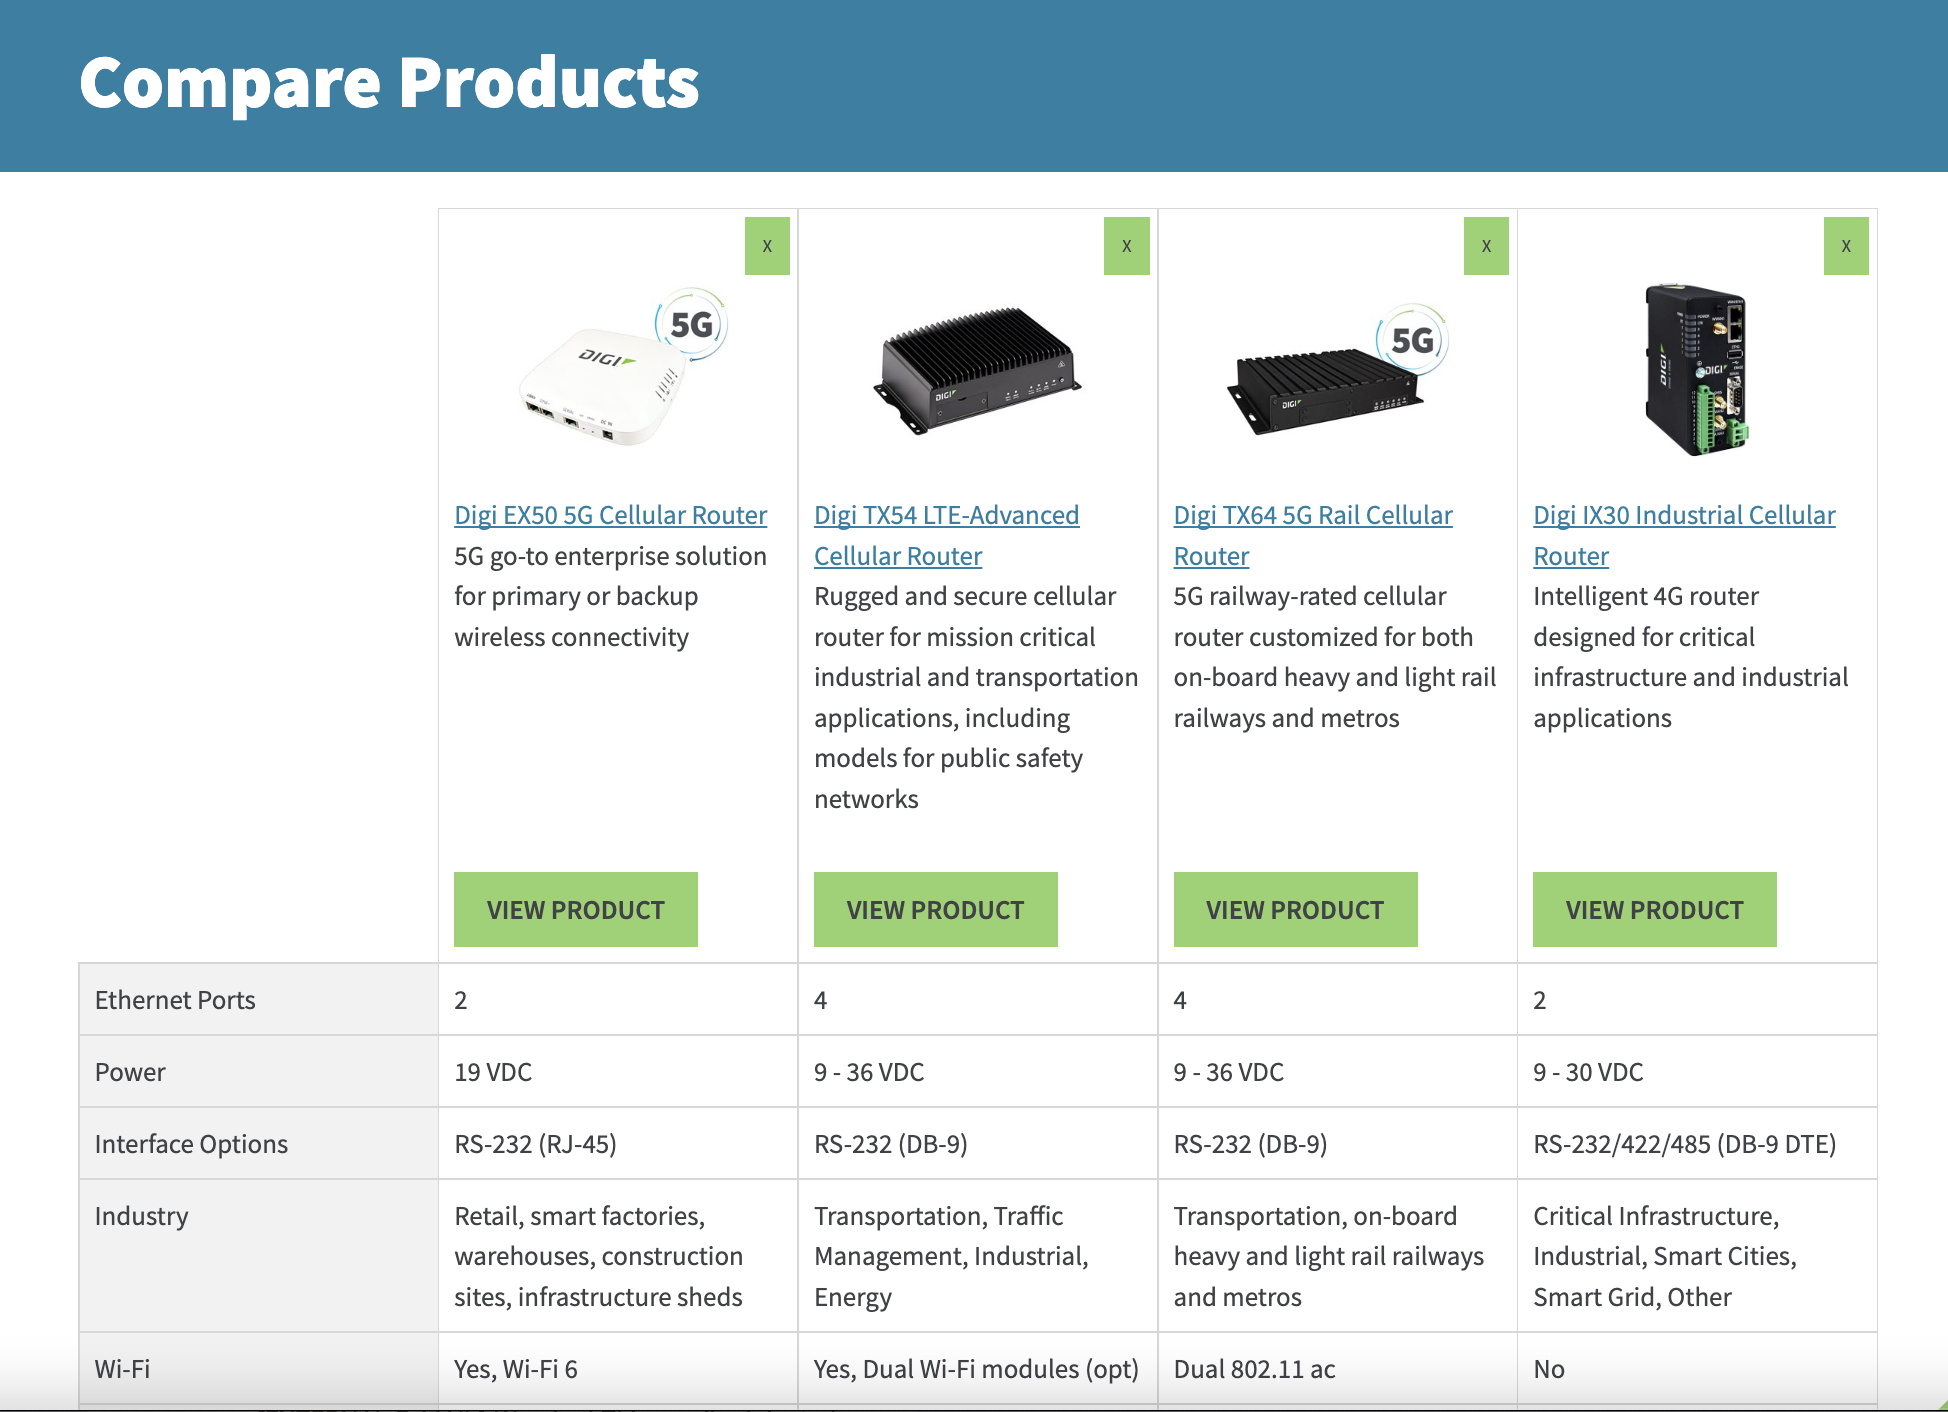Click the Yes, Dual Wi-Fi modules (opt) cell
Viewport: 1948px width, 1412px height.
977,1369
